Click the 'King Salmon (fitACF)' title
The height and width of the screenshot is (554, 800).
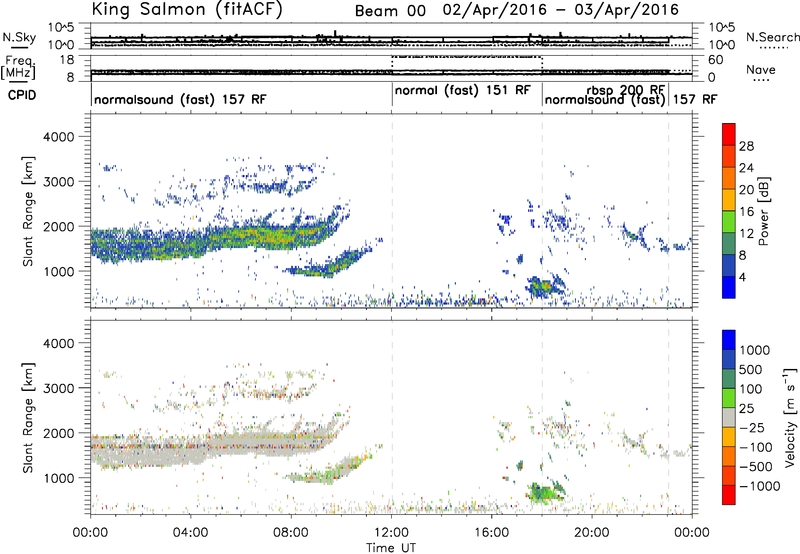click(187, 10)
